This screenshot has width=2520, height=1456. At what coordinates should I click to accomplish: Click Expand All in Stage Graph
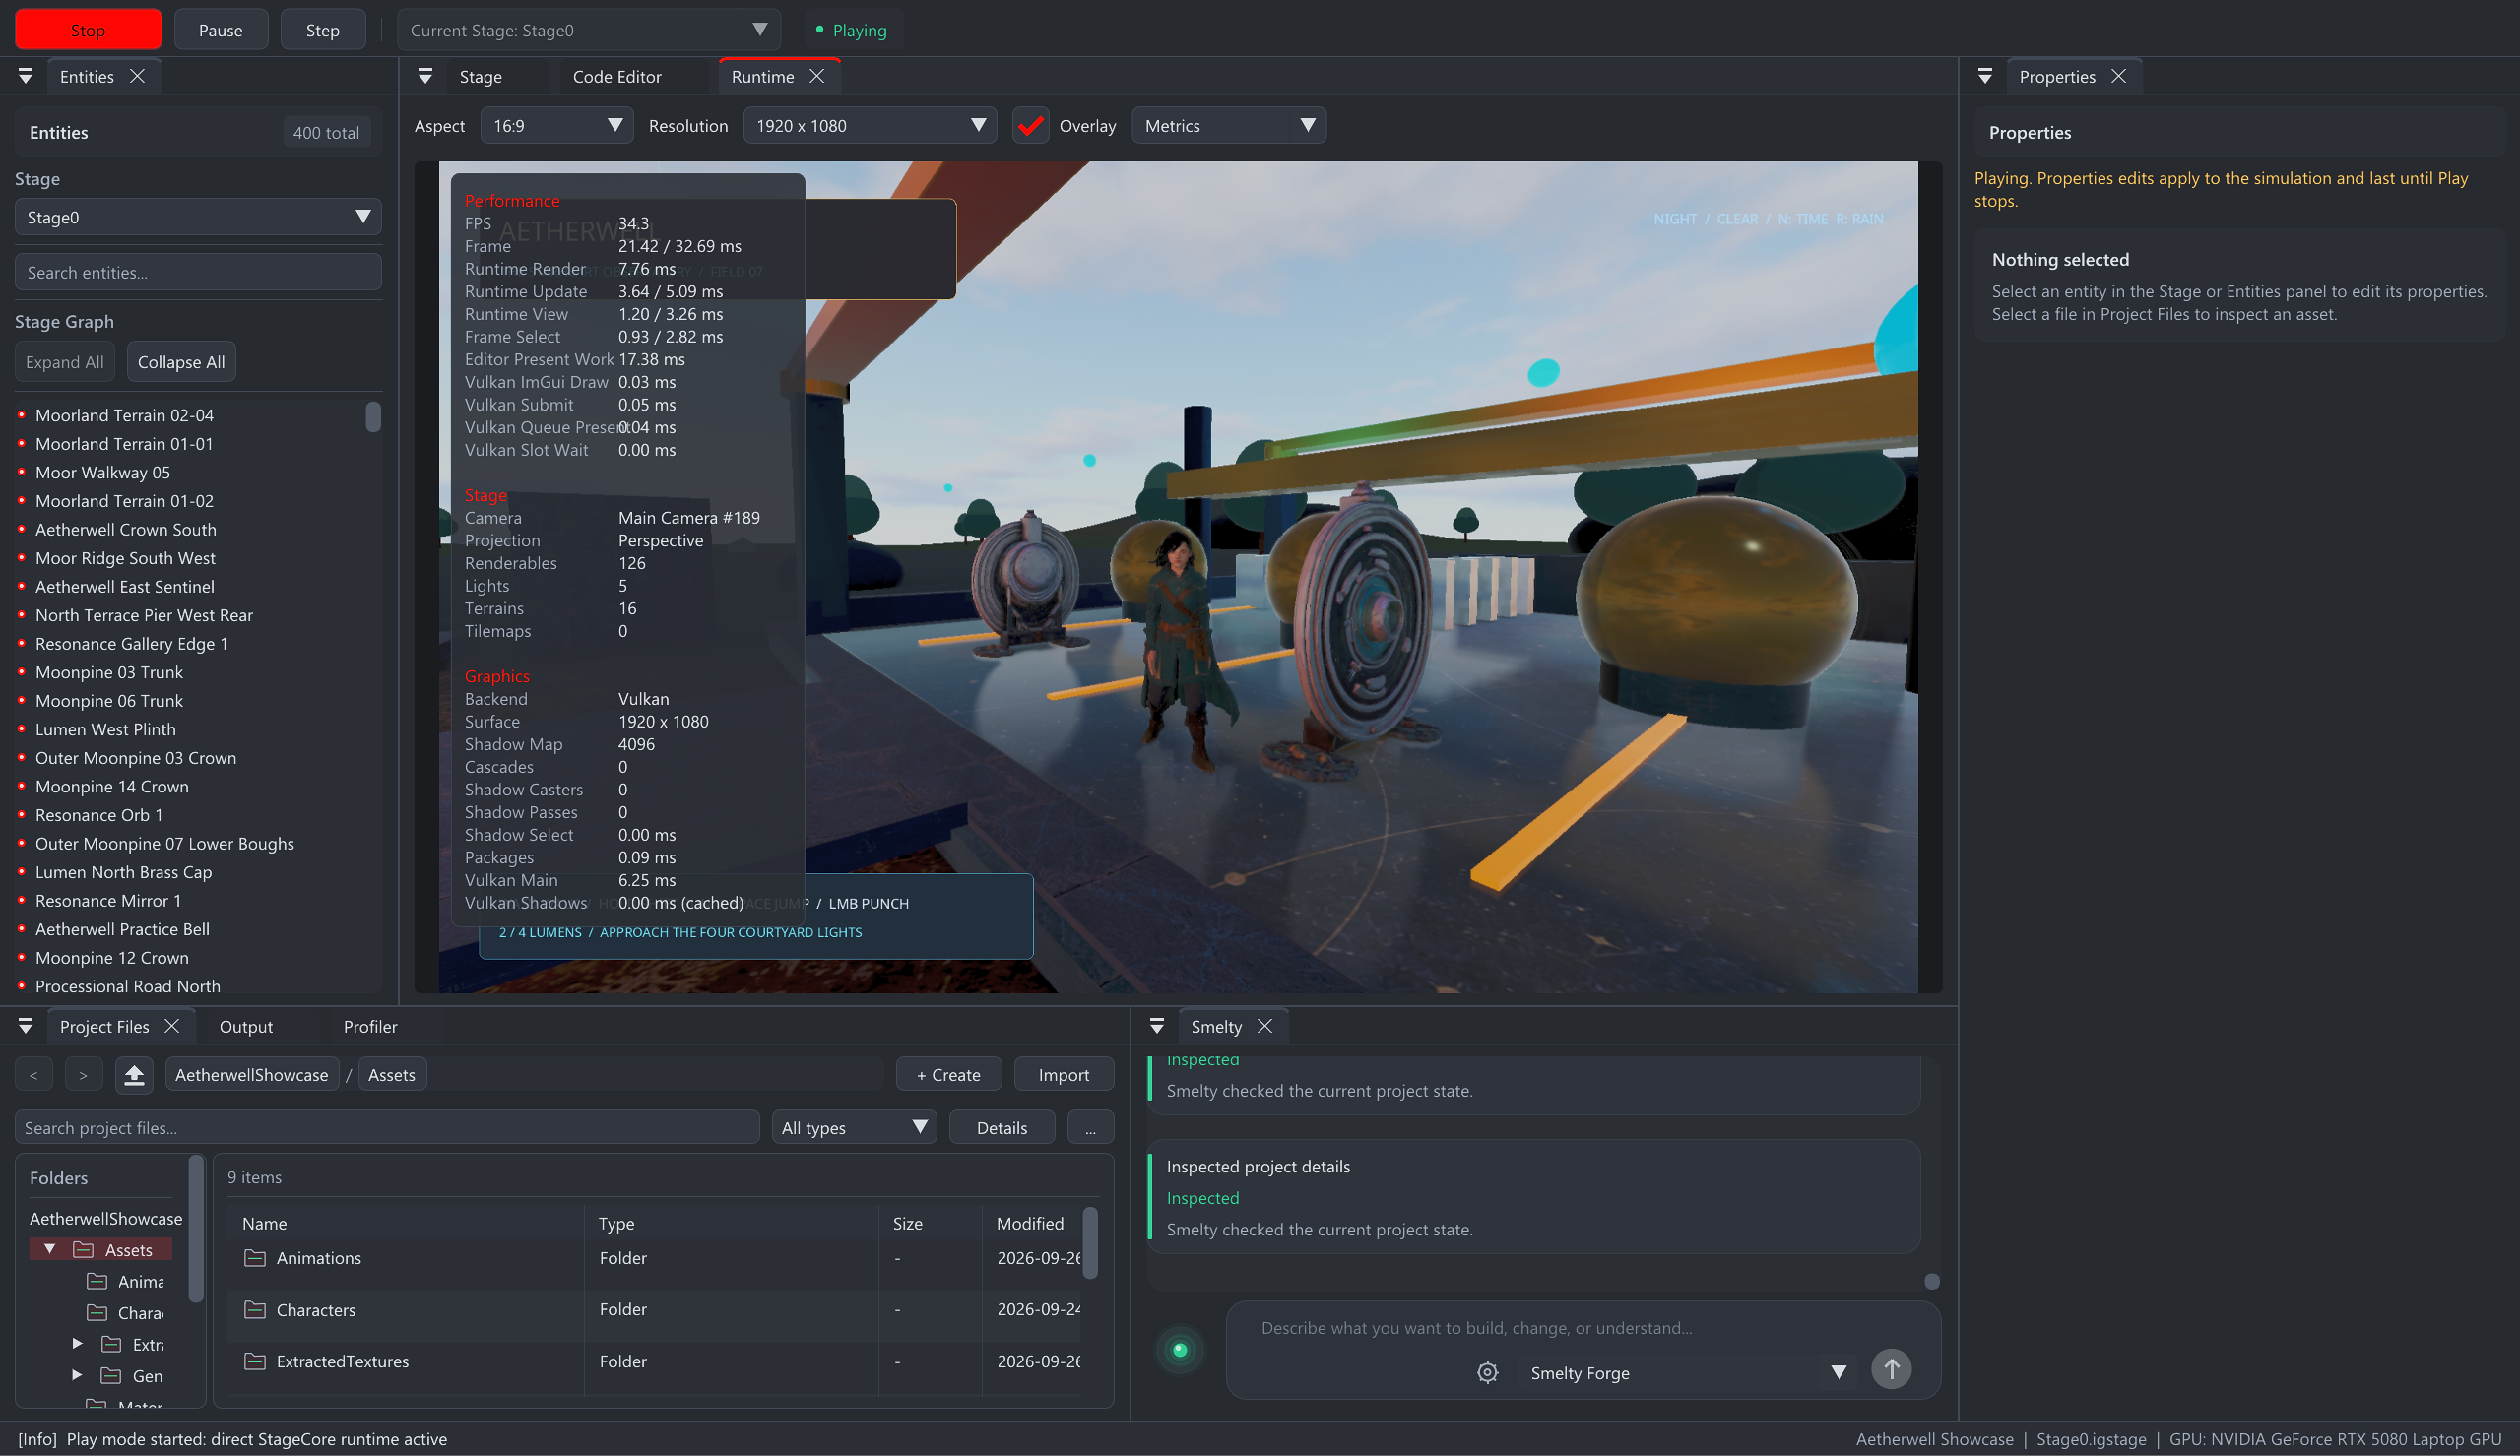tap(65, 362)
